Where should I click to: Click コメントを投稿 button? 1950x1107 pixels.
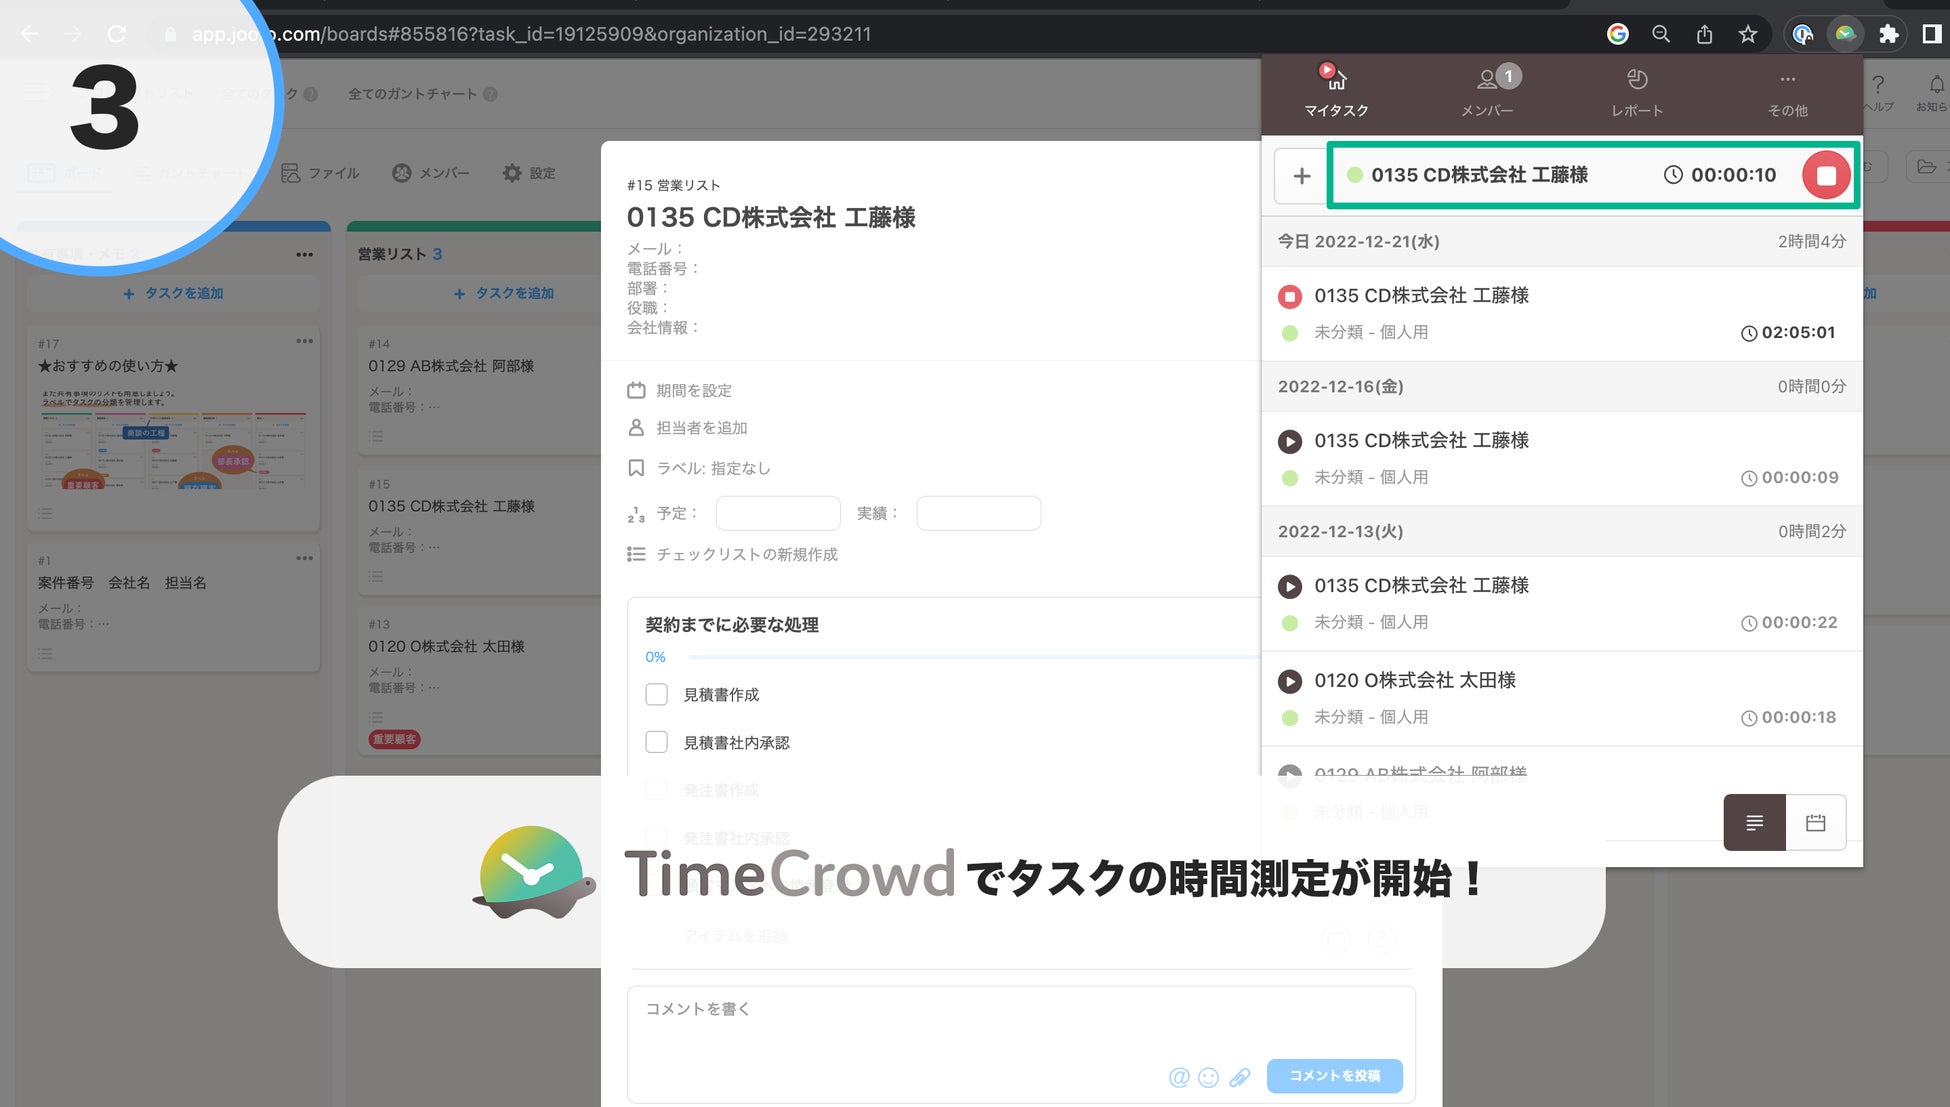point(1334,1075)
